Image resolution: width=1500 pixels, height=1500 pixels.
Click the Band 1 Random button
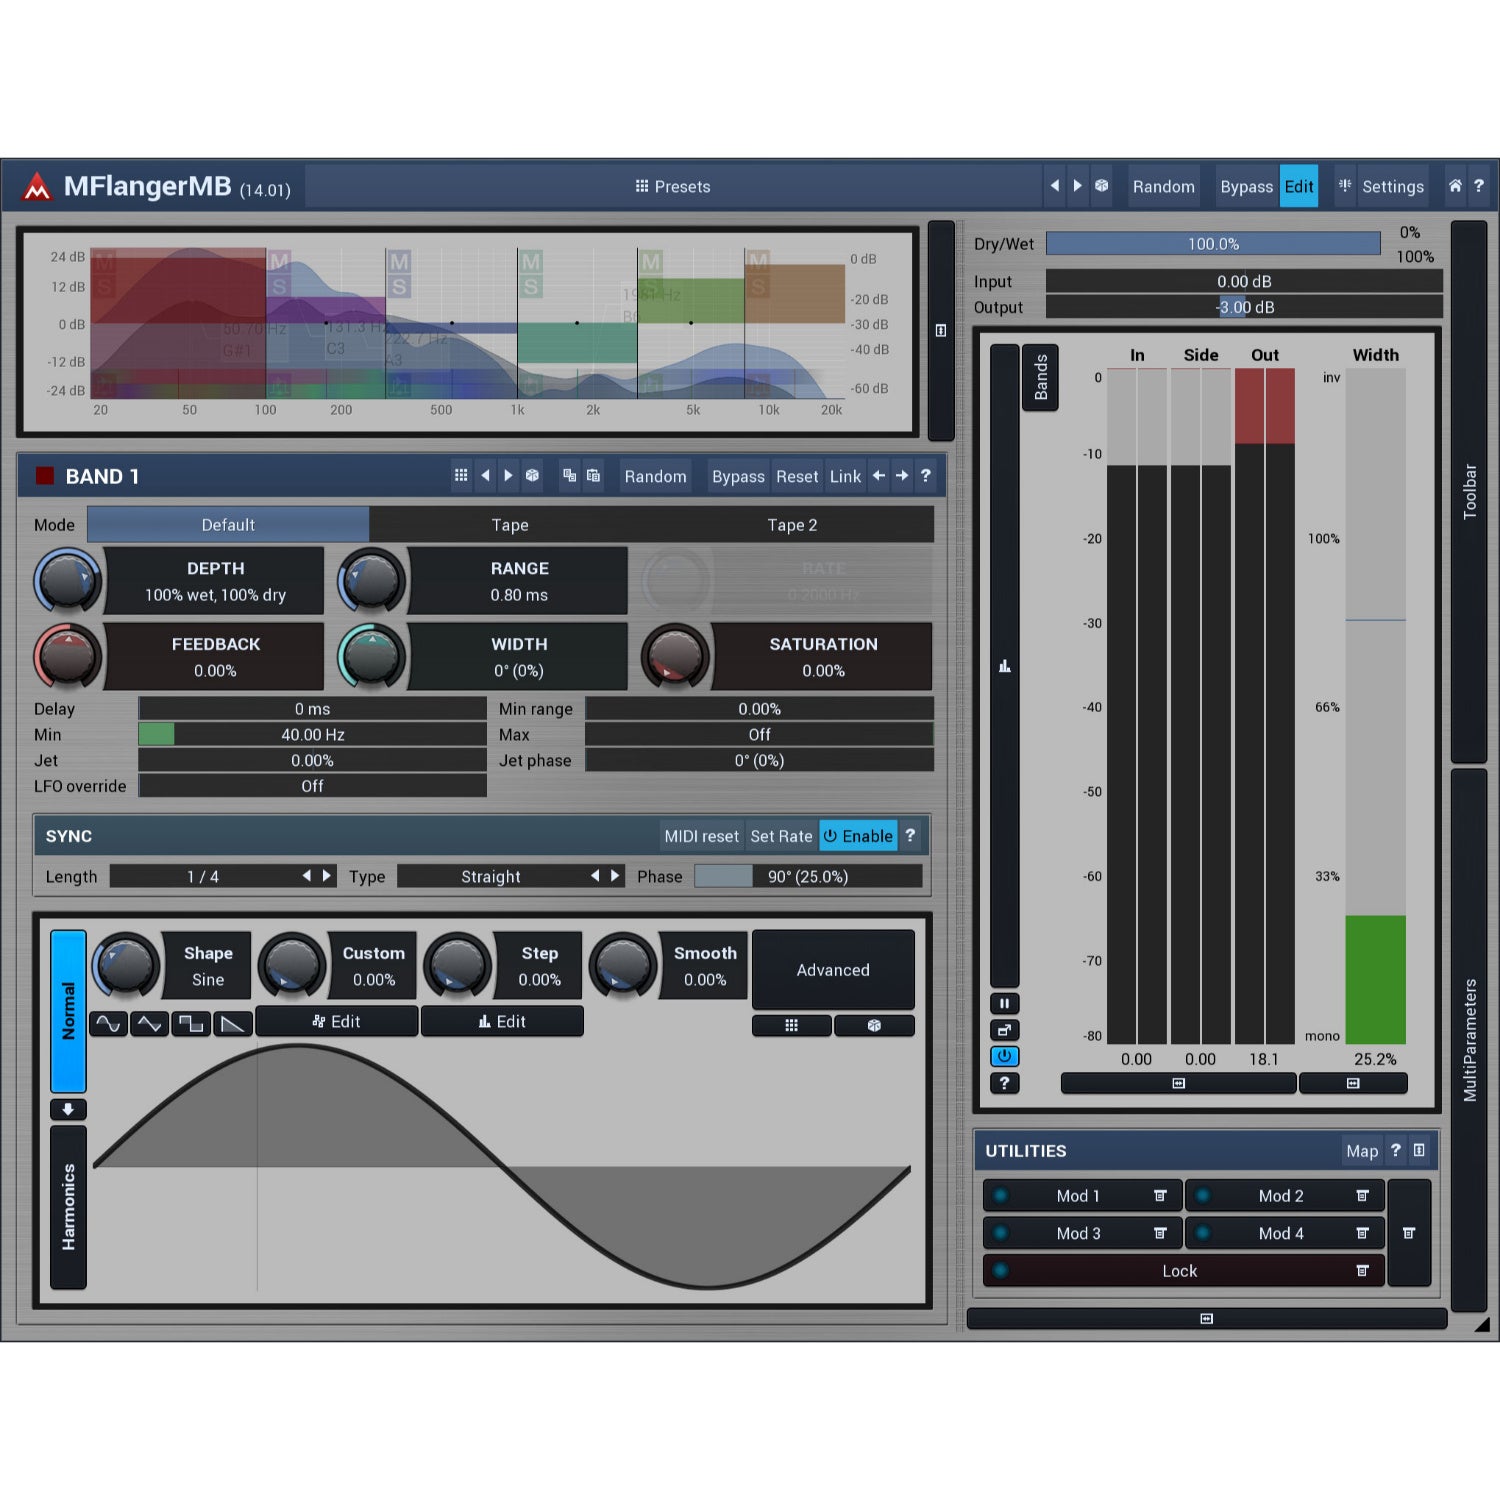click(x=655, y=477)
